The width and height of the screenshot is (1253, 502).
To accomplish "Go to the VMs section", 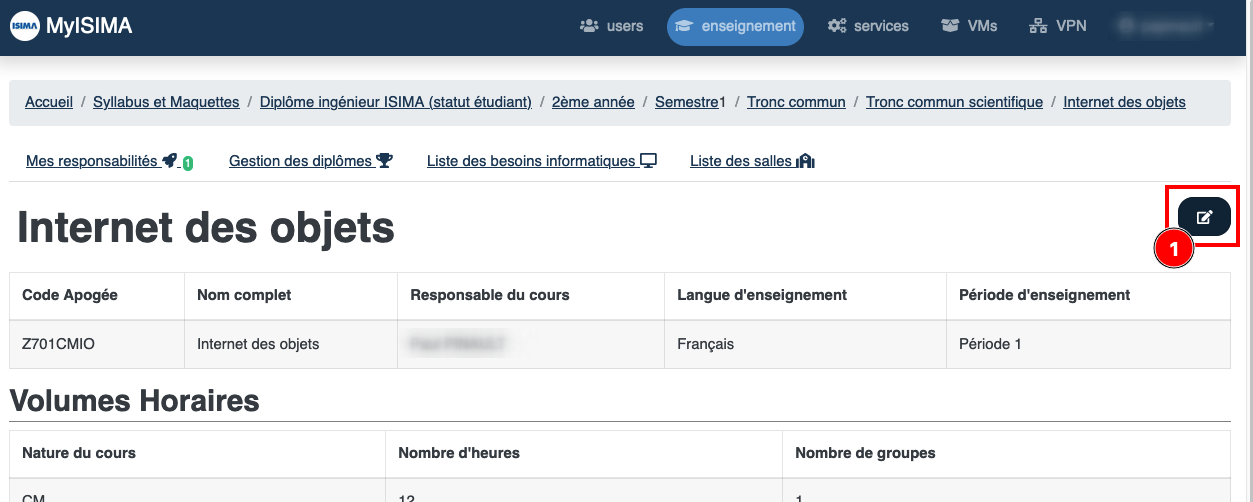I will pos(969,26).
